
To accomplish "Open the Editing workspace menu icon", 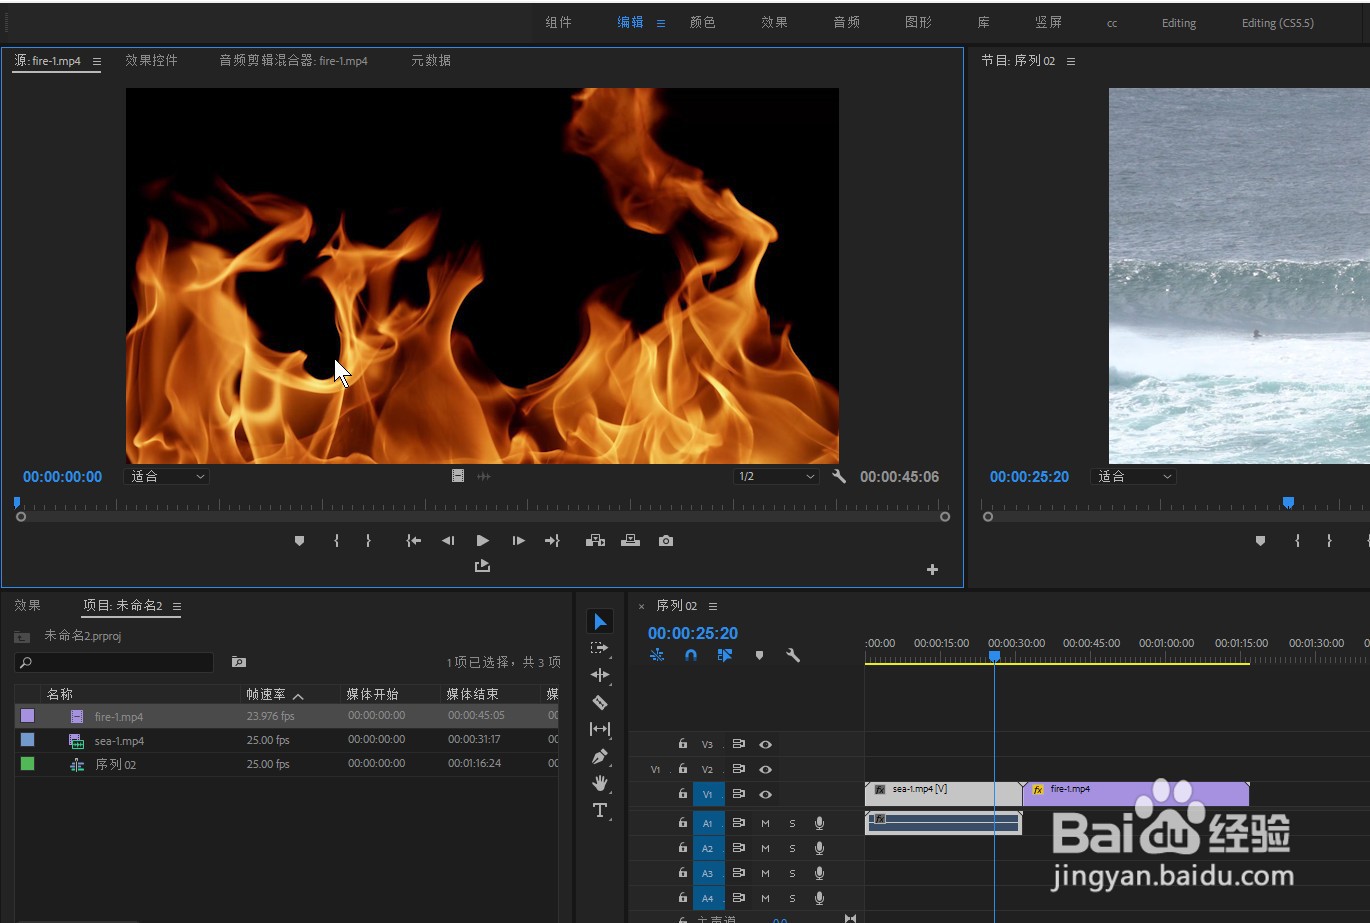I will [661, 23].
